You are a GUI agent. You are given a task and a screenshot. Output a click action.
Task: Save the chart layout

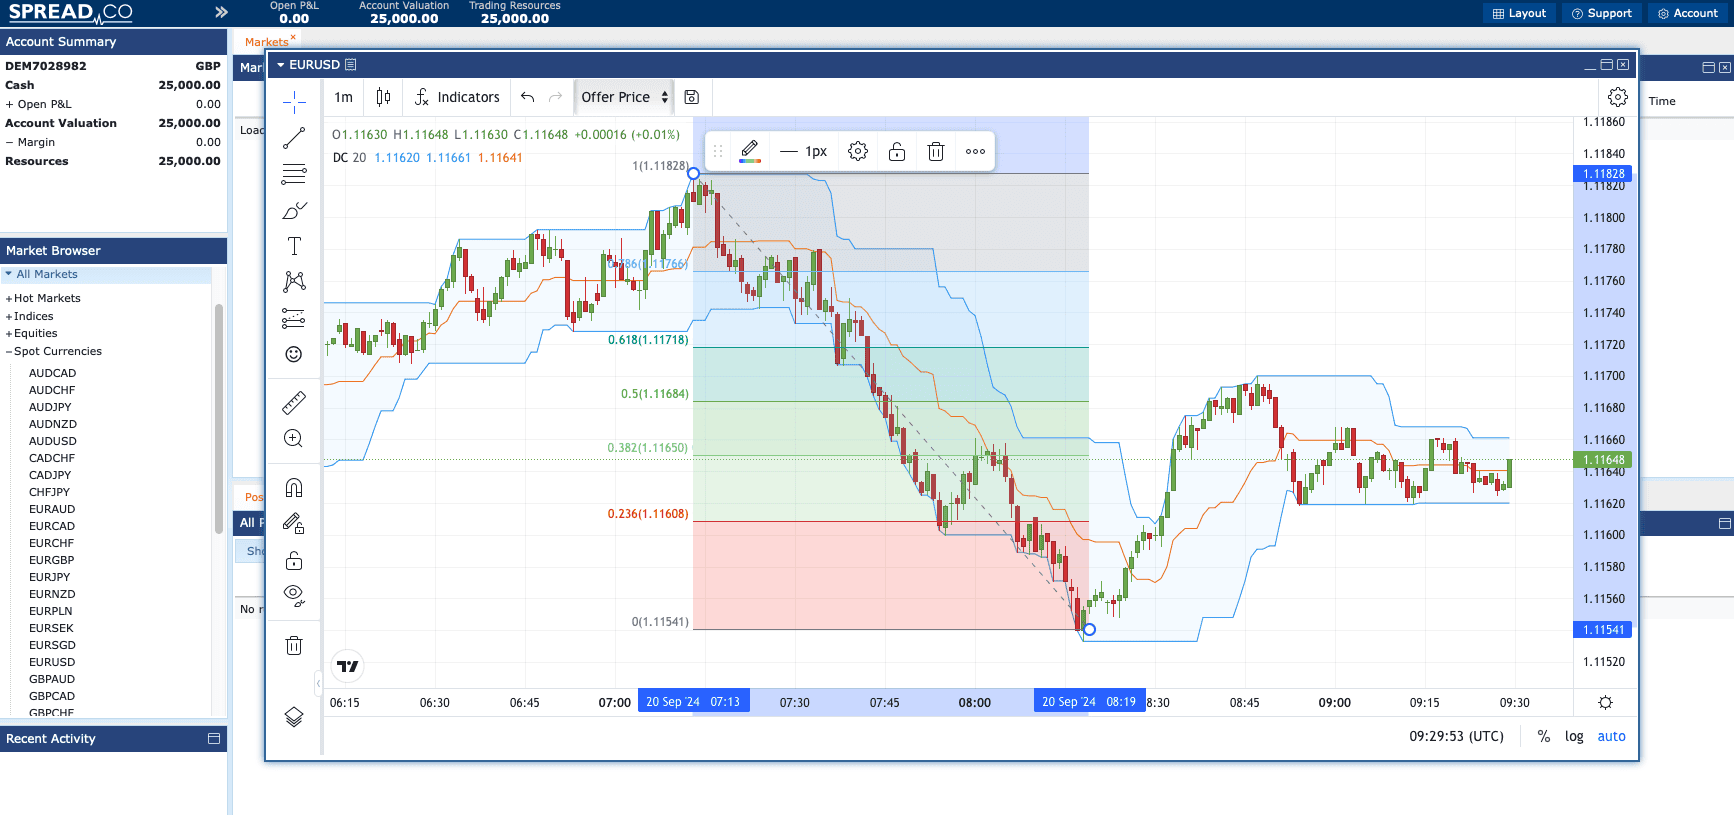(x=691, y=97)
